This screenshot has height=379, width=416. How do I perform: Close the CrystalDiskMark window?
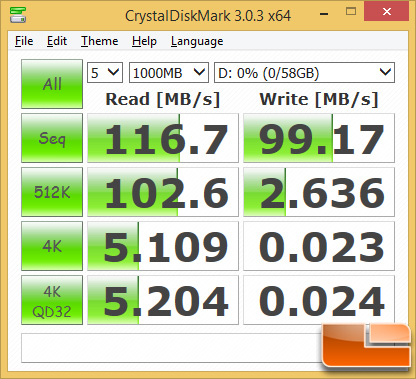pyautogui.click(x=387, y=12)
